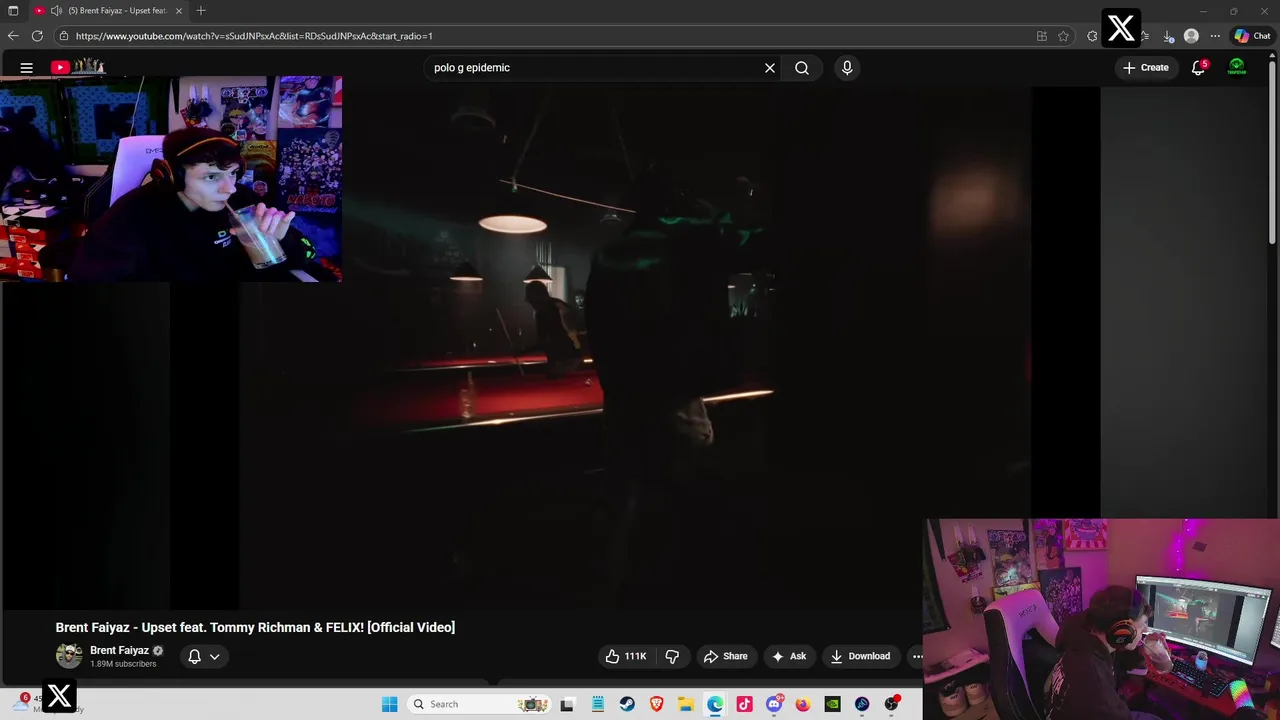Viewport: 1280px width, 720px height.
Task: Select the browser address bar URL
Action: pyautogui.click(x=254, y=36)
